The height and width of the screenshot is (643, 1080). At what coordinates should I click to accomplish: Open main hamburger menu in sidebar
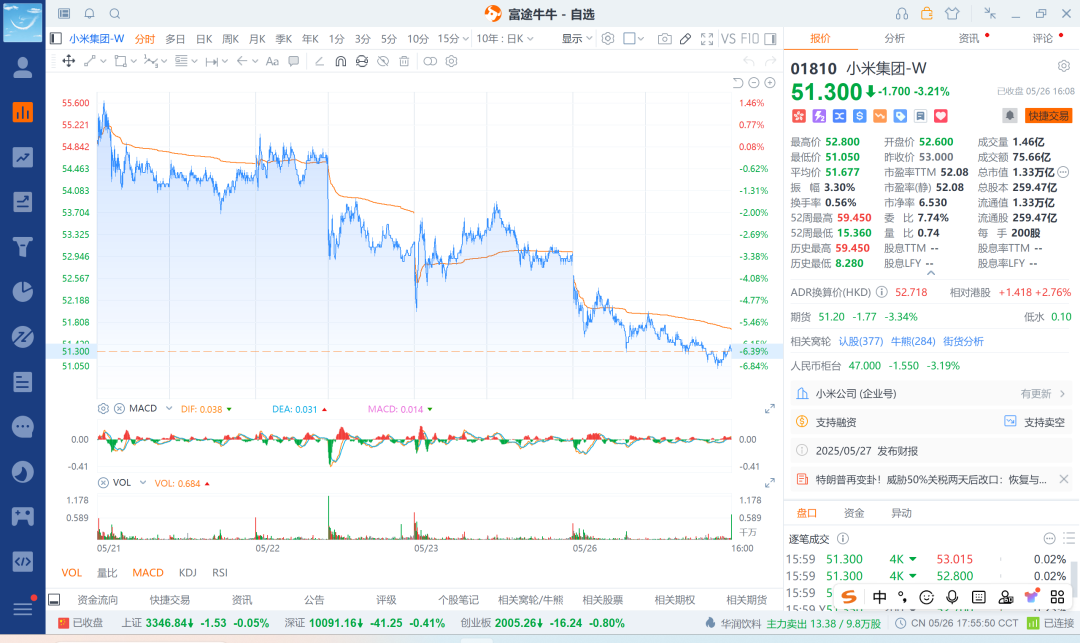(23, 609)
